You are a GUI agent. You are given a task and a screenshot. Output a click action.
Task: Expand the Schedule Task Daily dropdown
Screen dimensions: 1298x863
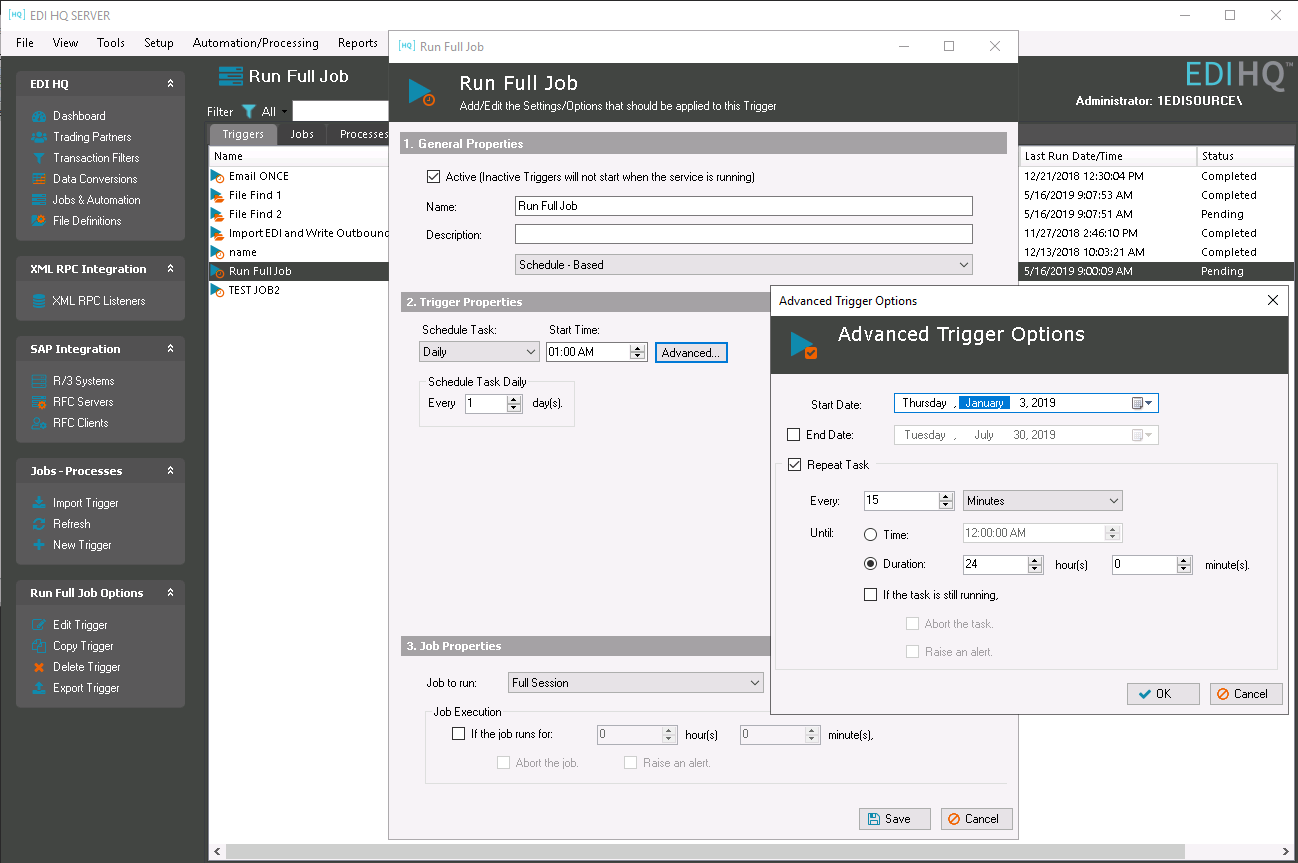479,352
